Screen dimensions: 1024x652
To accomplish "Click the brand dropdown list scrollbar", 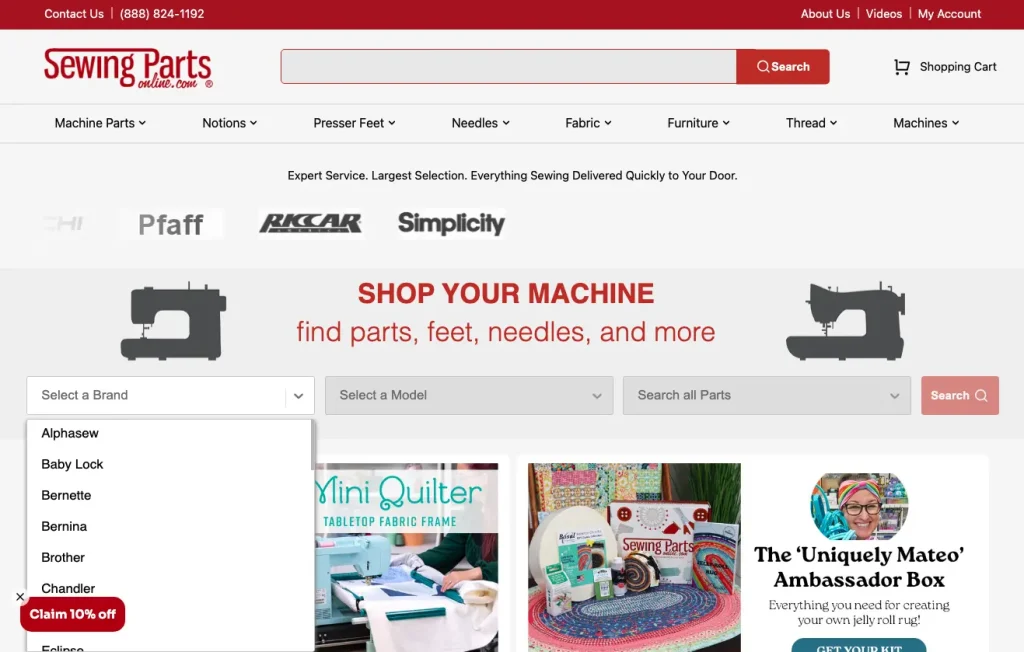I will coord(313,446).
